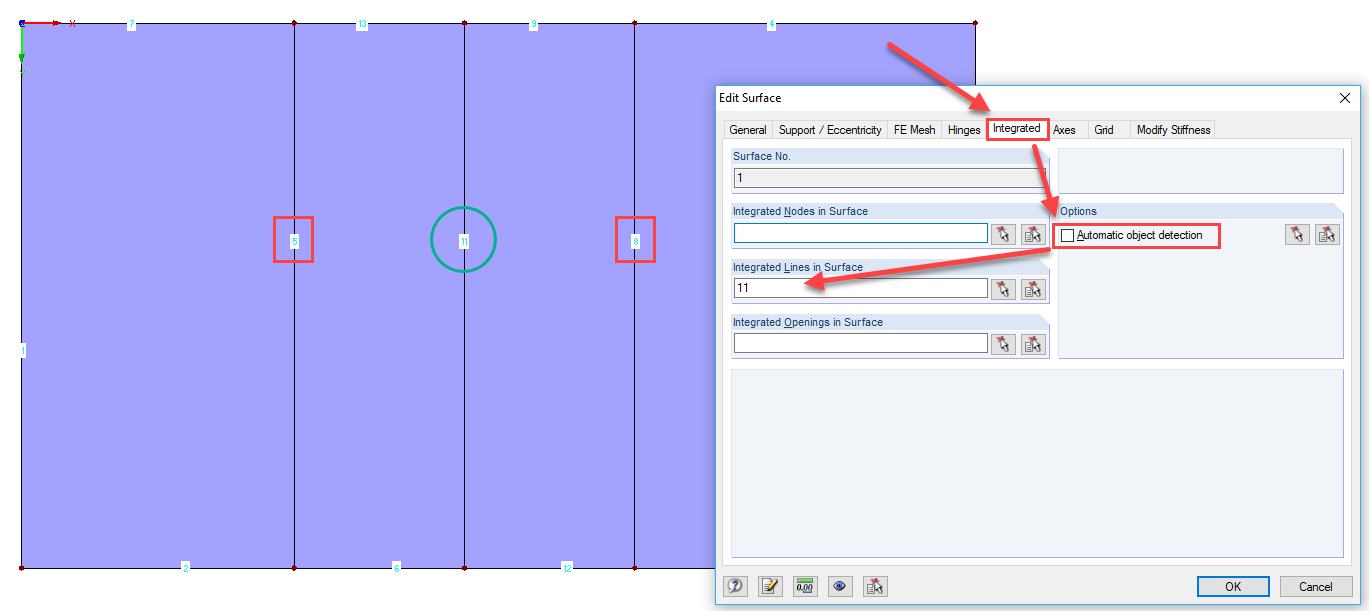Screen dimensions: 1369x611
Task: Pick integrated lines graphically with arrow icon
Action: (1003, 289)
